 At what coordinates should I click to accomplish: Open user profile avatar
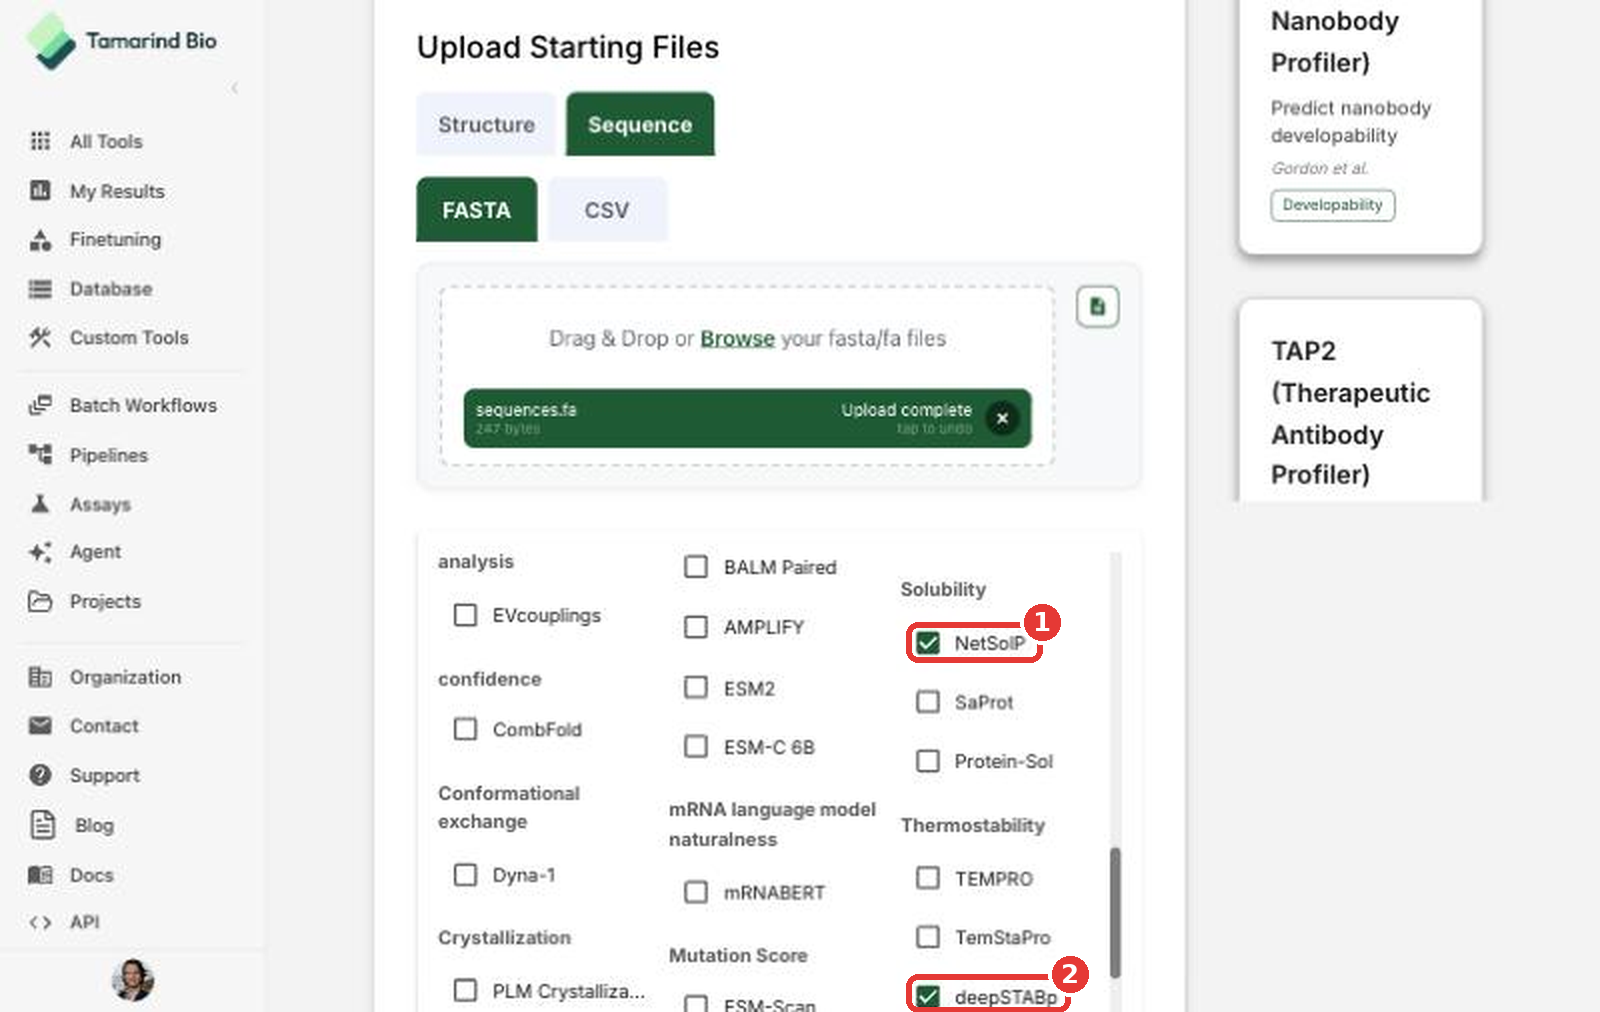pyautogui.click(x=132, y=980)
